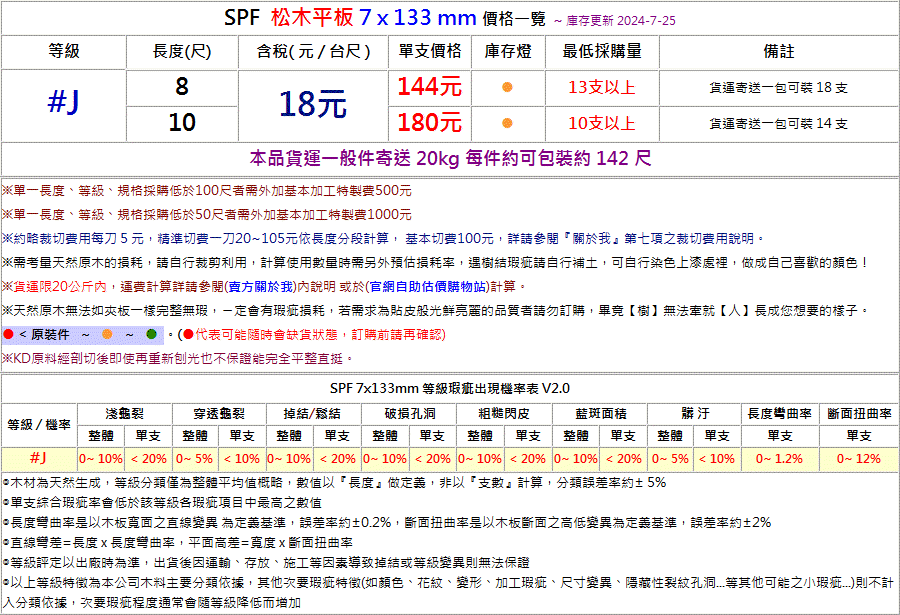
Task: Click the 0~ 5% value under 髒汙
Action: coord(670,458)
